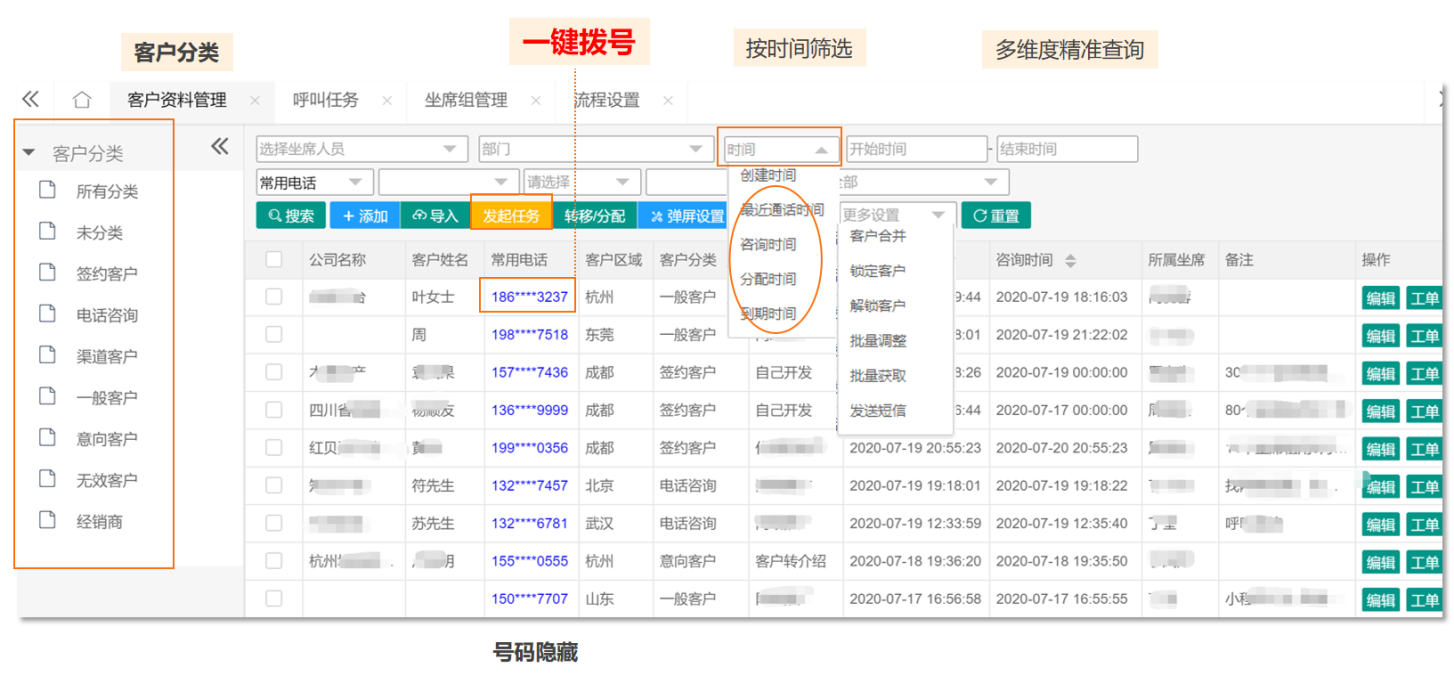The width and height of the screenshot is (1454, 676).
Task: Dial the phone number 199****0356
Action: coord(529,448)
